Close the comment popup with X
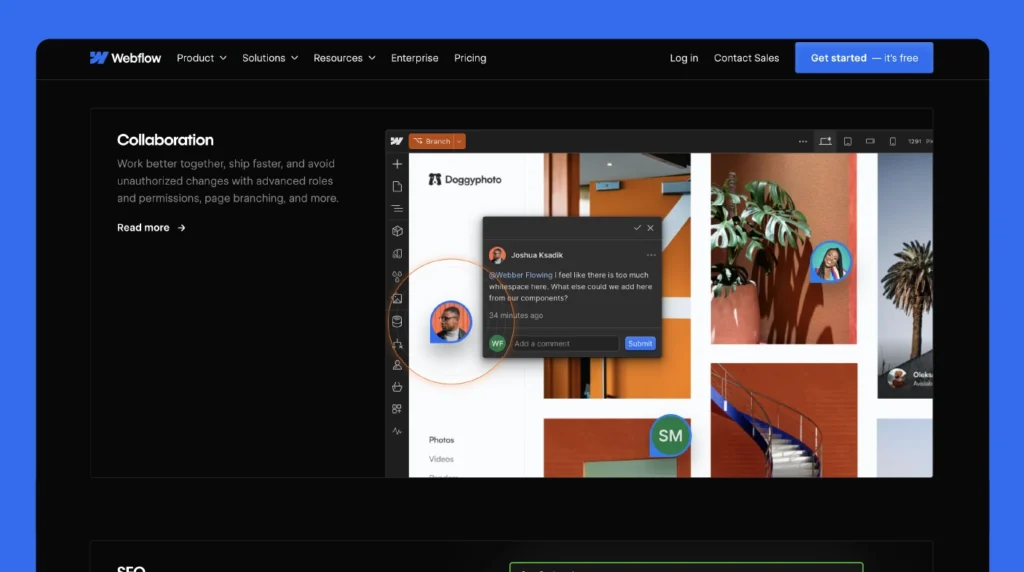This screenshot has height=572, width=1024. 650,228
